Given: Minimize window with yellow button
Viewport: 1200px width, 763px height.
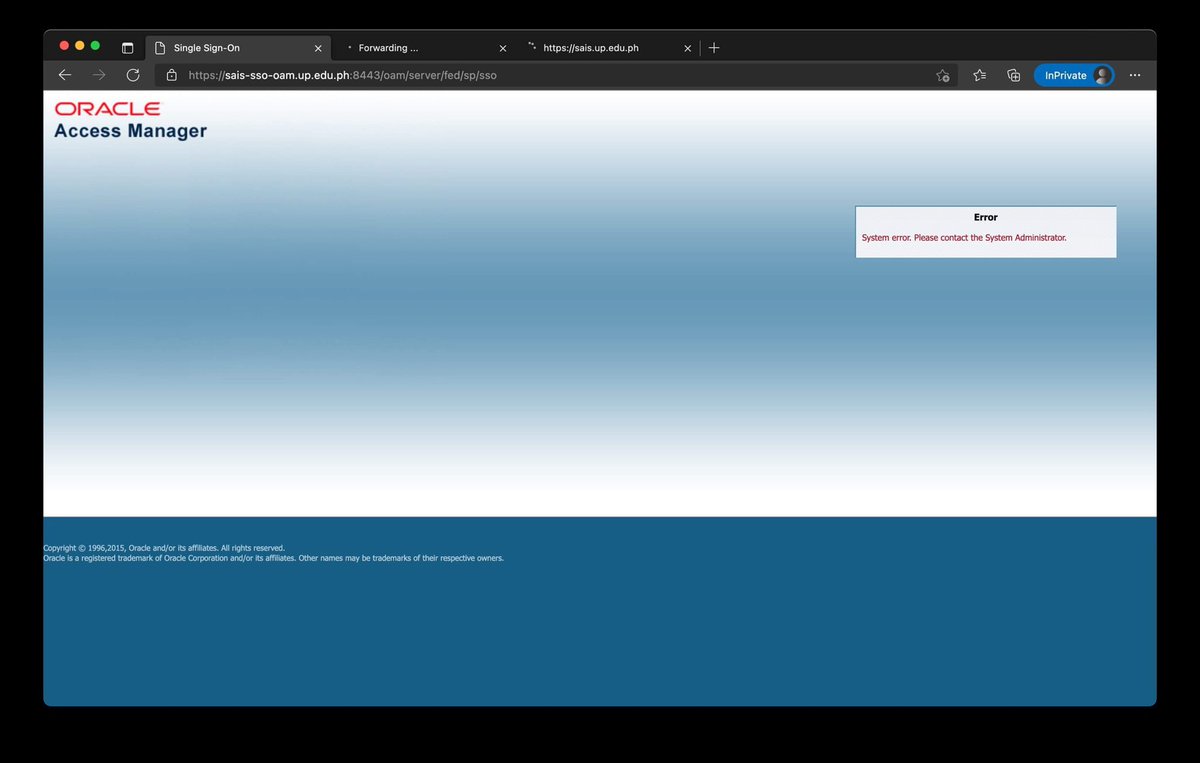Looking at the screenshot, I should click(80, 45).
